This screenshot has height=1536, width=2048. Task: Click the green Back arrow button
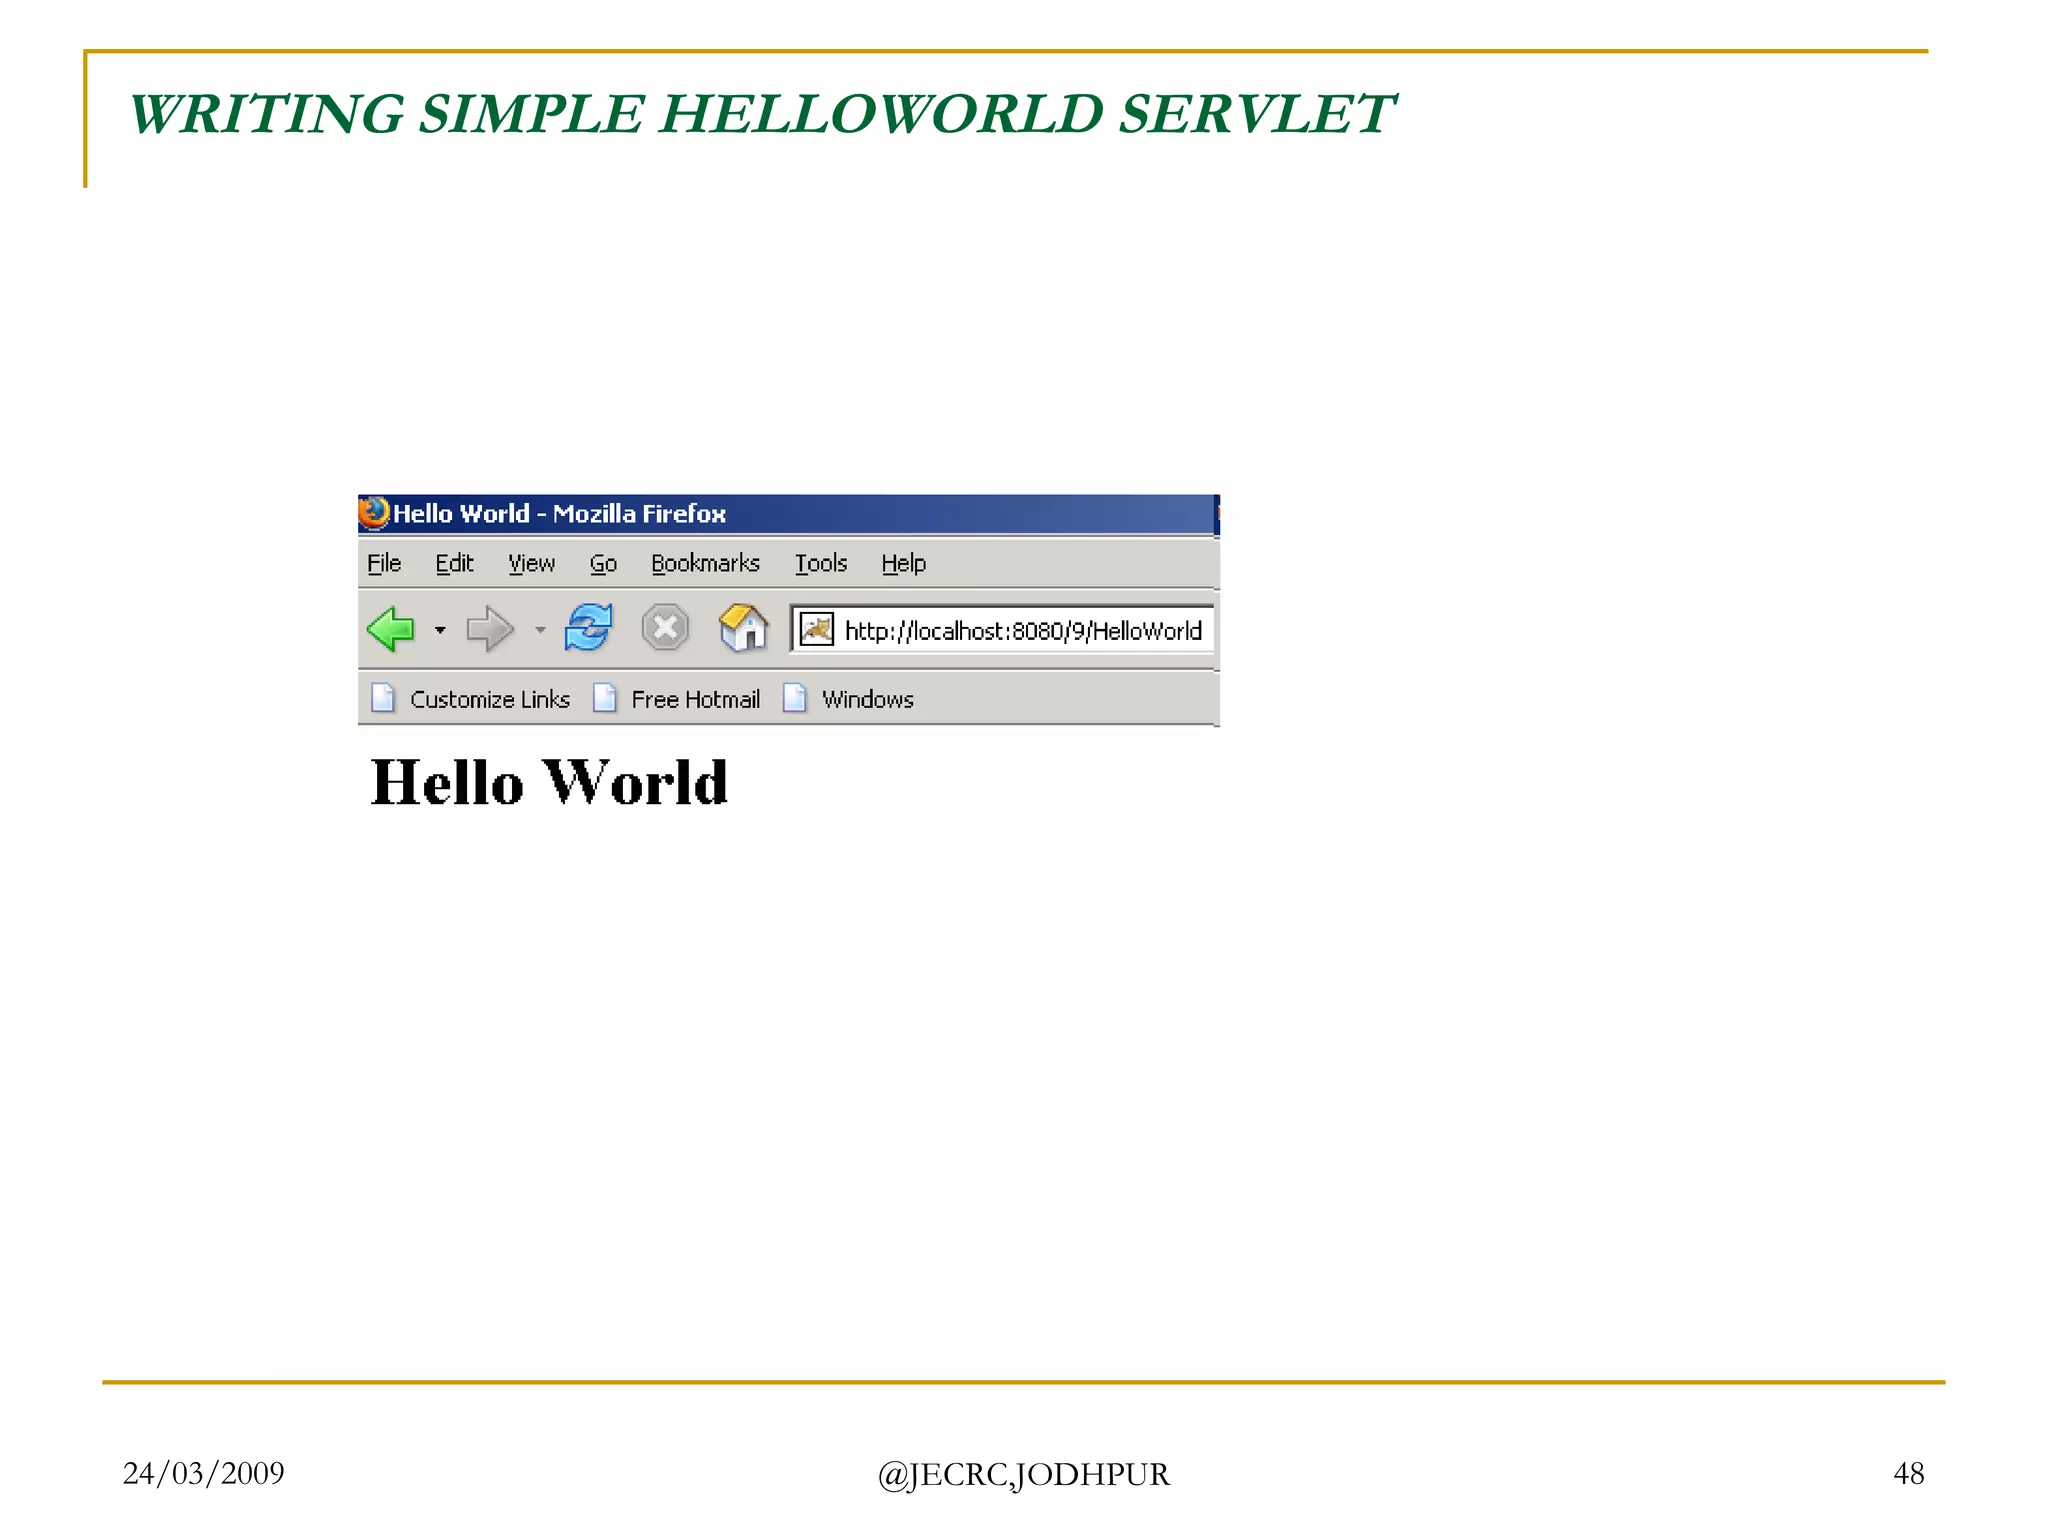click(391, 629)
